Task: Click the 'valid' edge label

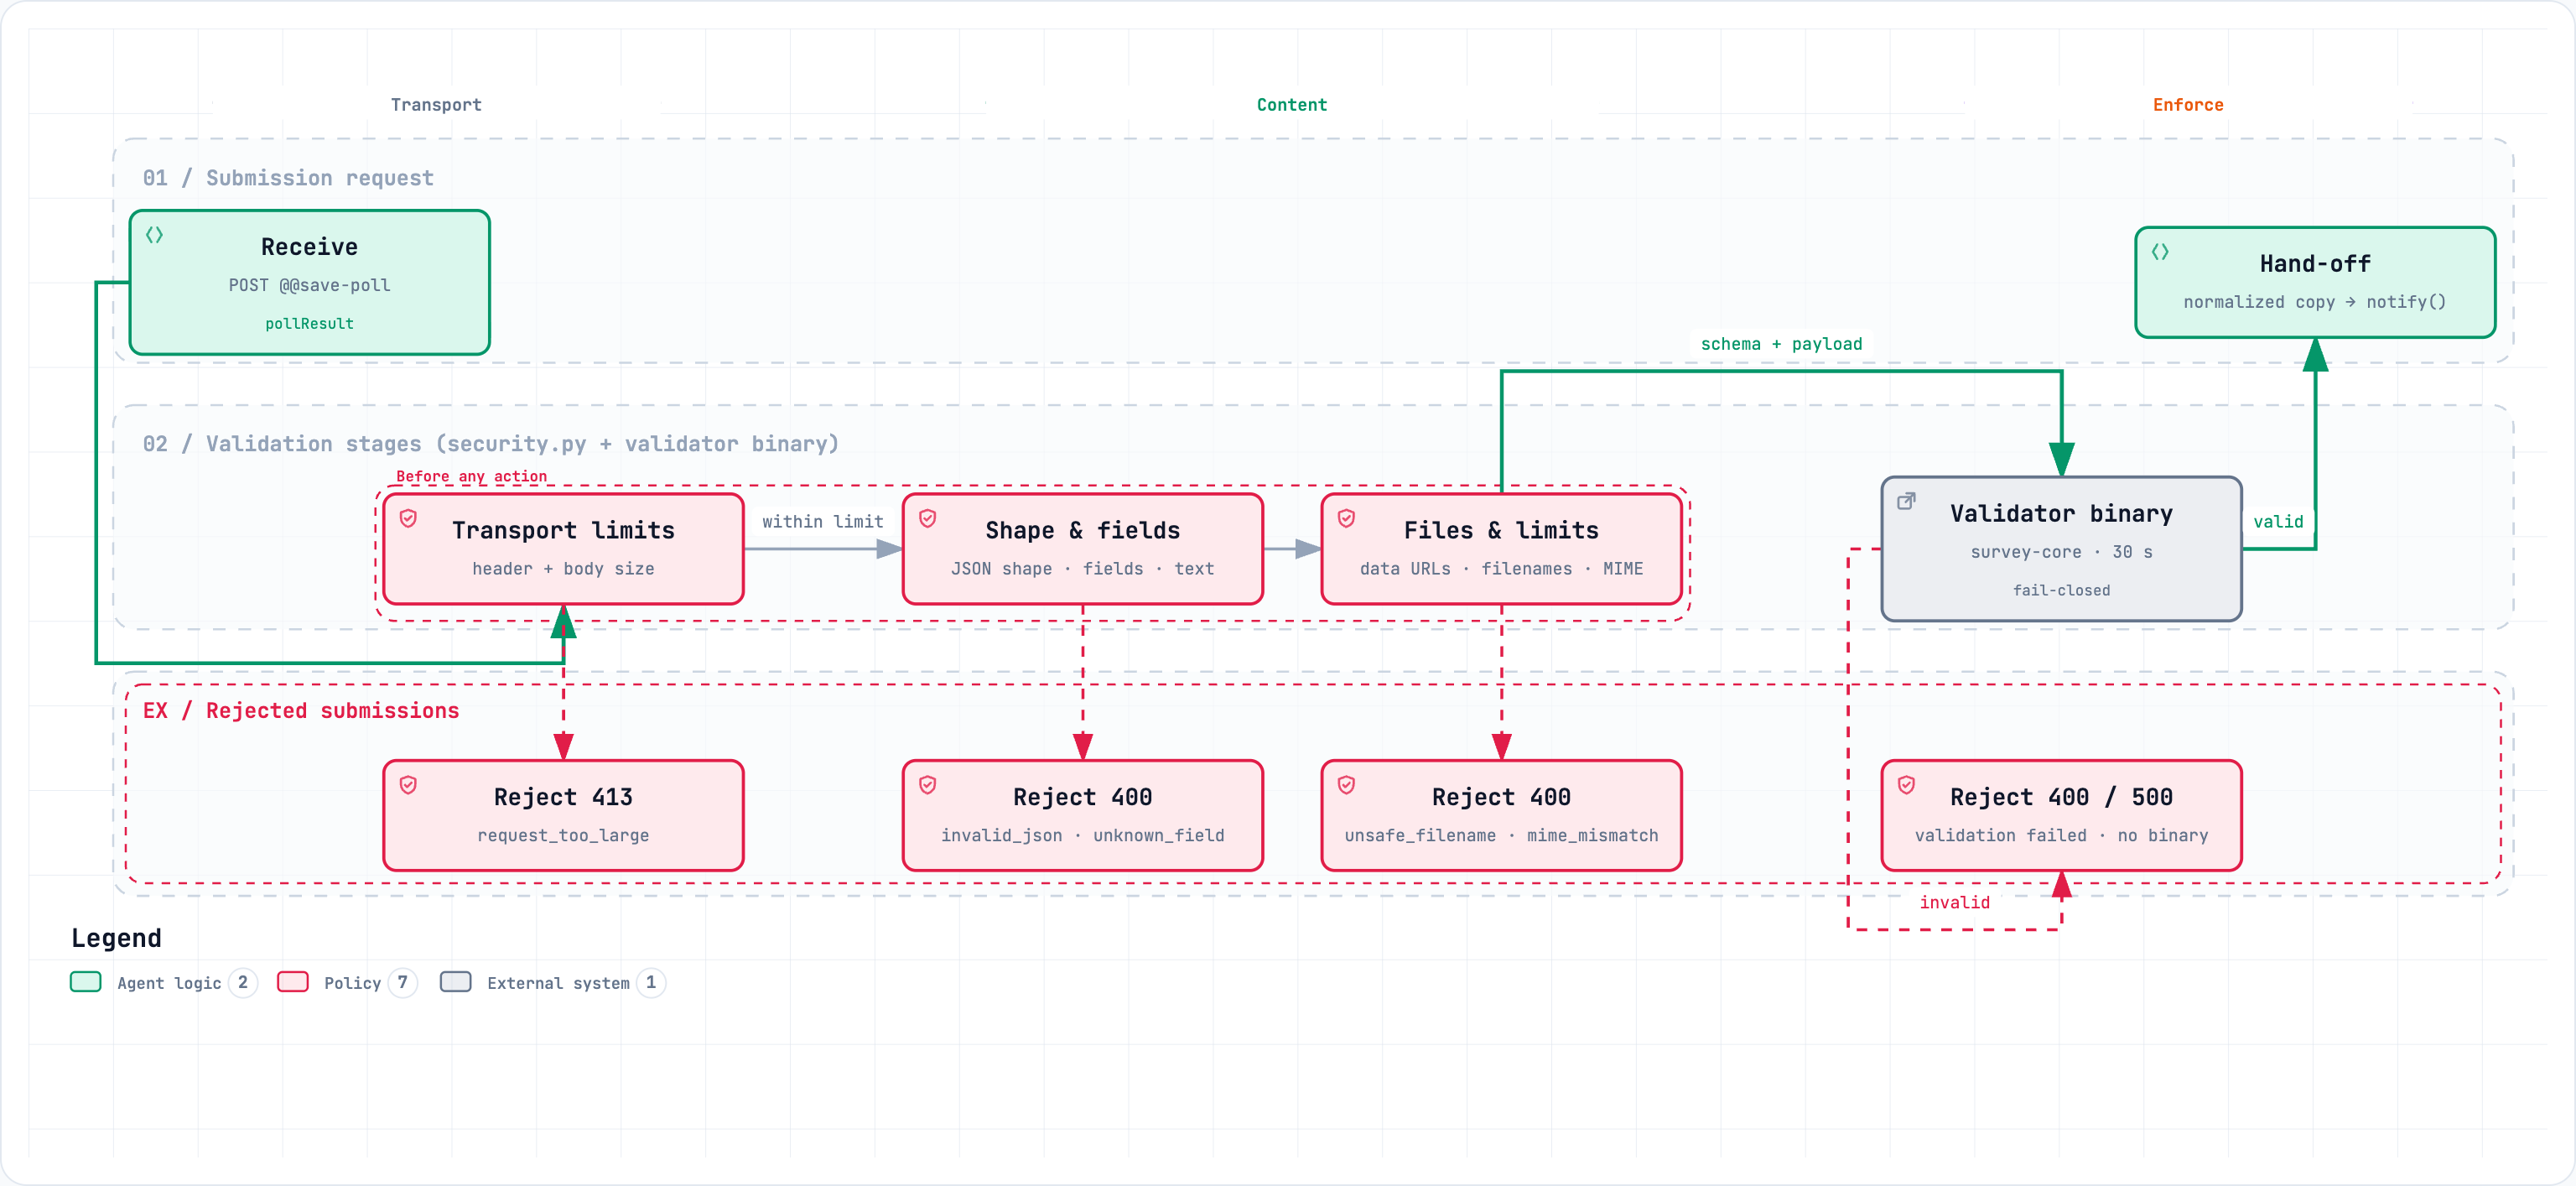Action: tap(2278, 522)
